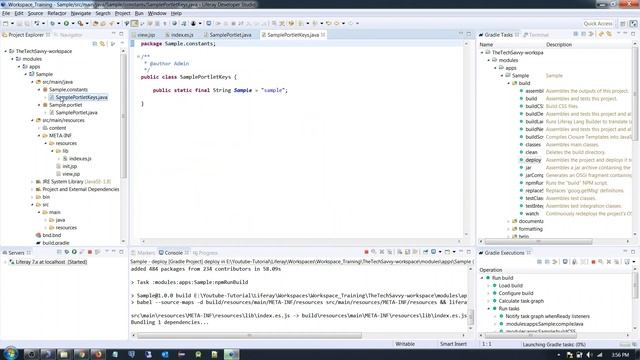This screenshot has width=640, height=360.
Task: Open the Run button dropdown arrow
Action: pyautogui.click(x=72, y=24)
